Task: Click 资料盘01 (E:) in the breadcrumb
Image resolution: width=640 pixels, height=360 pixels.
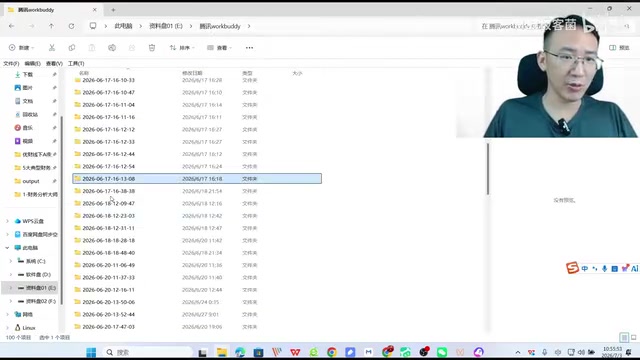Action: pyautogui.click(x=166, y=26)
